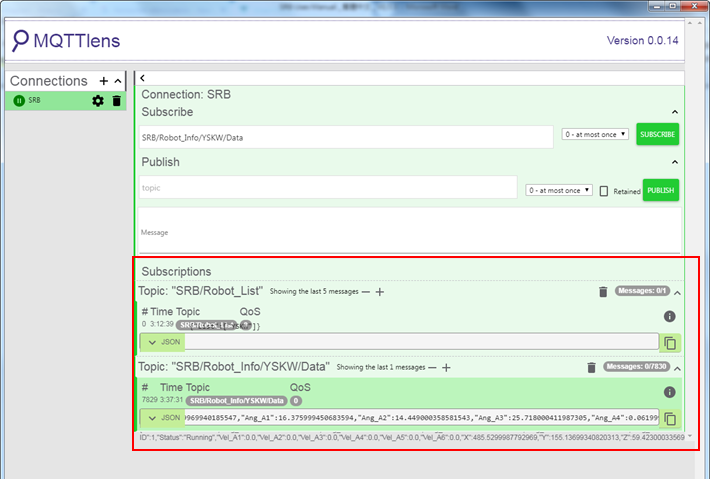Collapse the Connections panel

point(118,81)
